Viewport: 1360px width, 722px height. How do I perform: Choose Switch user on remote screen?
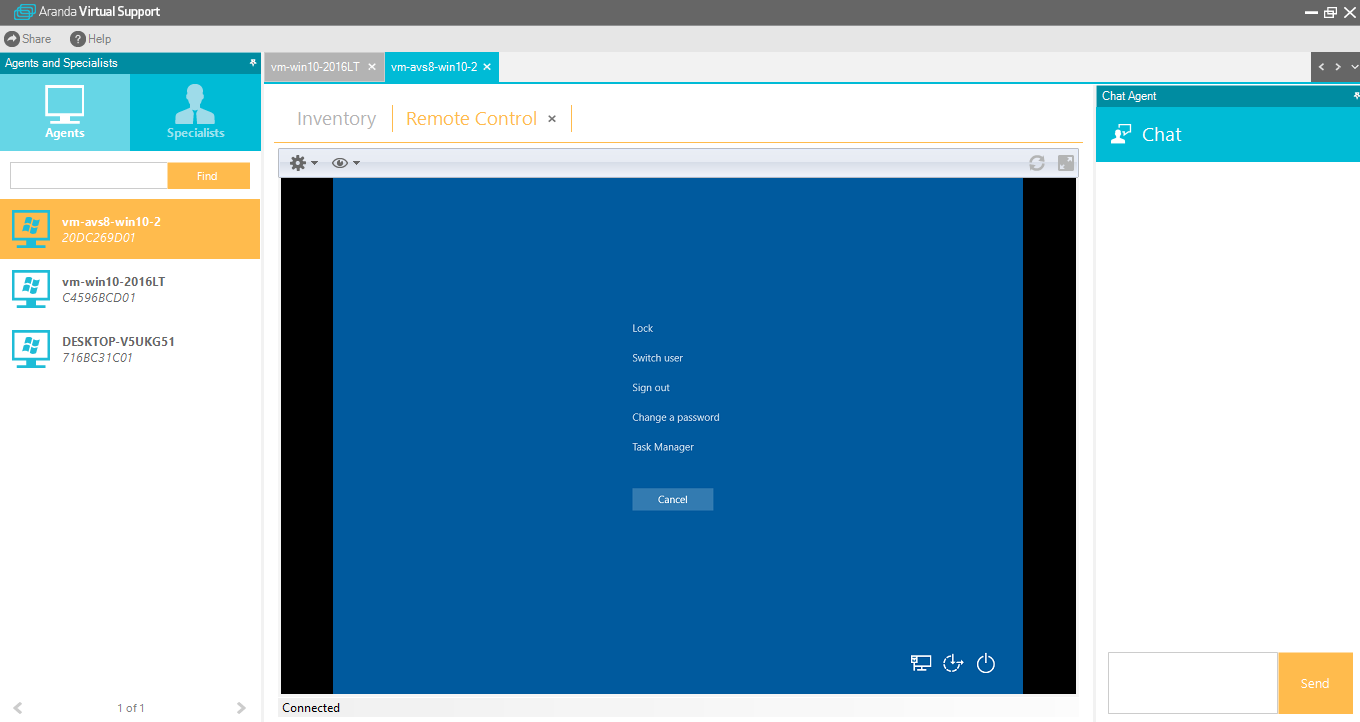point(657,358)
